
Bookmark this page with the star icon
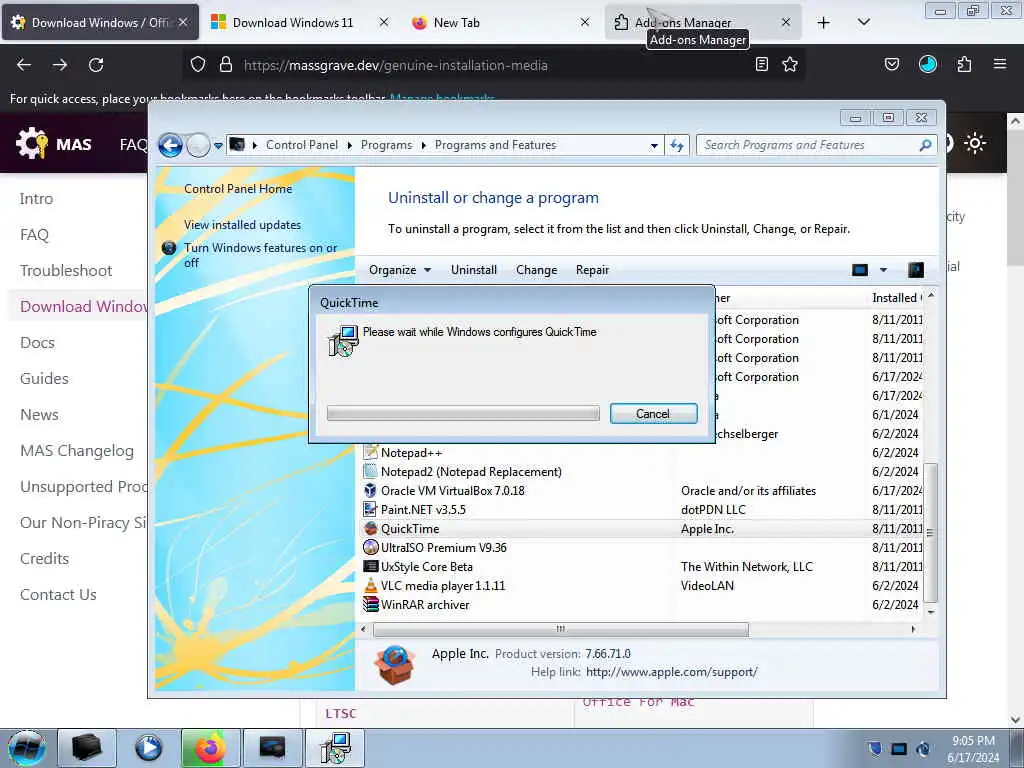point(790,64)
